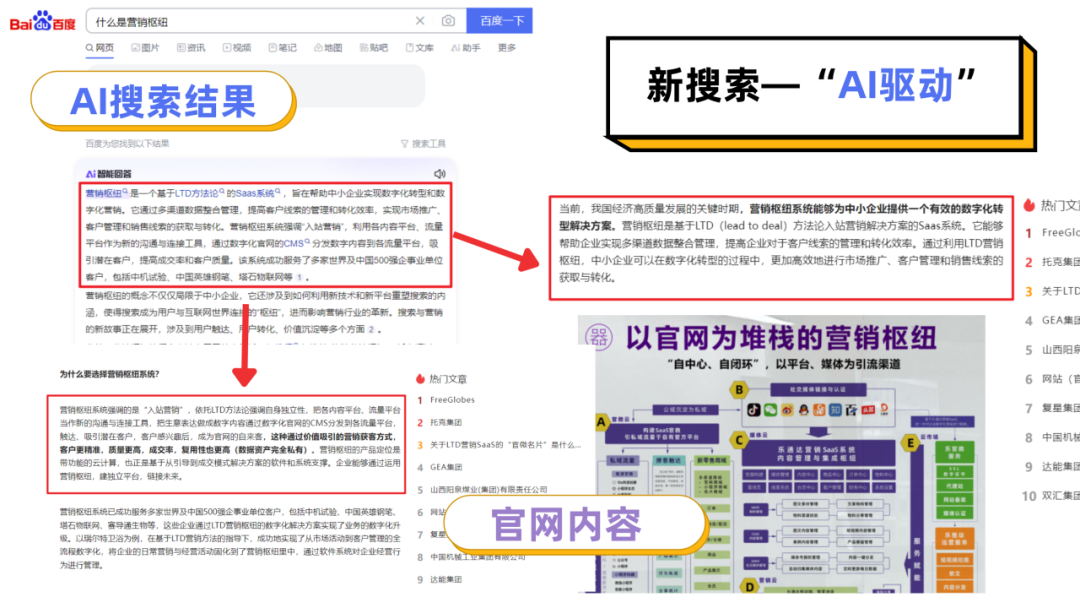Click the 百度一下 search button
1080x608 pixels.
tap(499, 21)
